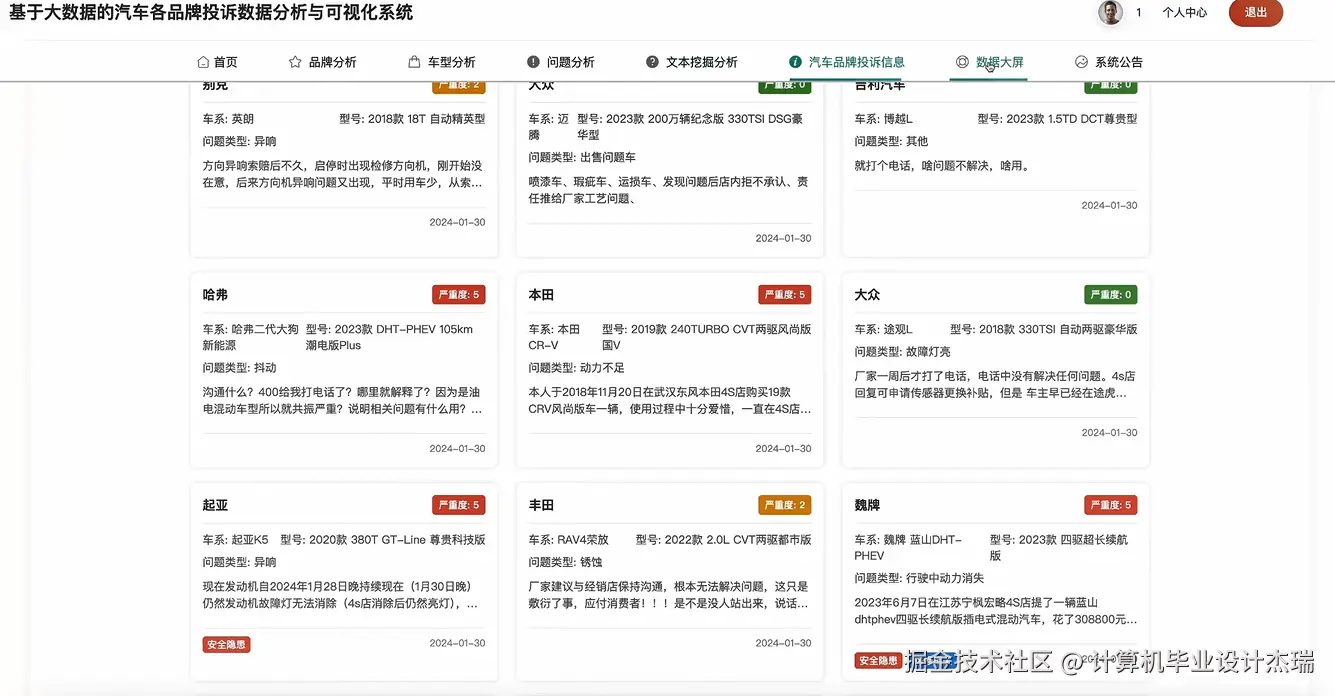Click the ring icon beside 数据大屏
The height and width of the screenshot is (696, 1335).
tap(962, 62)
